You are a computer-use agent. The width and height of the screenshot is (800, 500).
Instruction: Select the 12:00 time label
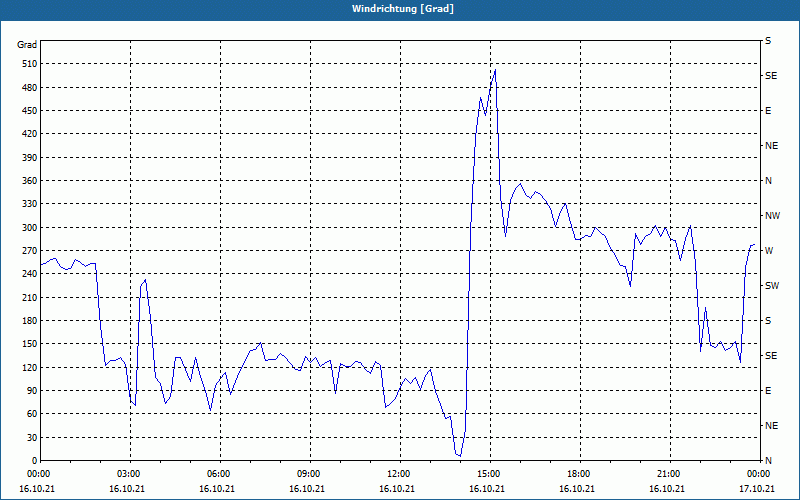398,473
